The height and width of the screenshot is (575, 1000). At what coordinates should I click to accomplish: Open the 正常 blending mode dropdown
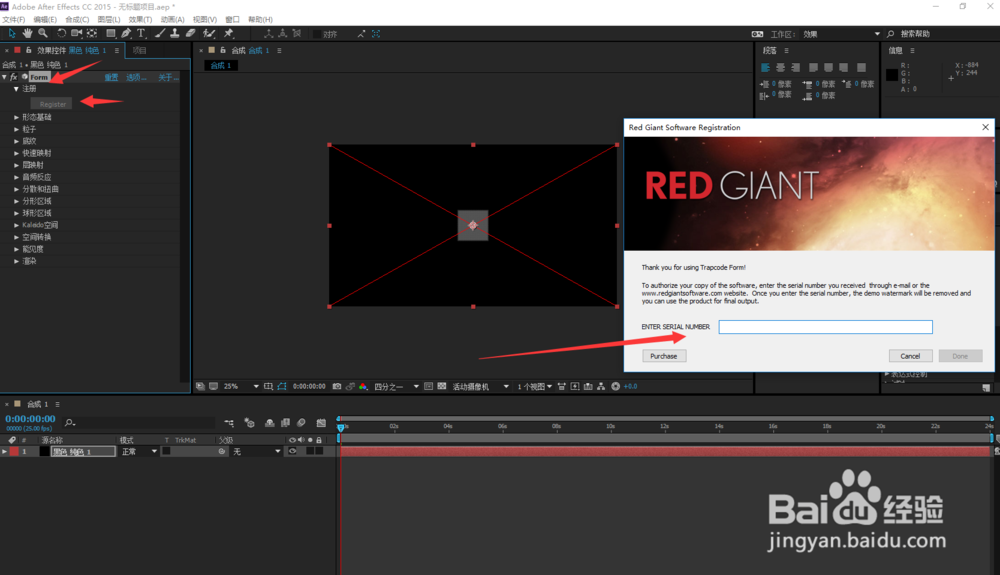(x=138, y=452)
